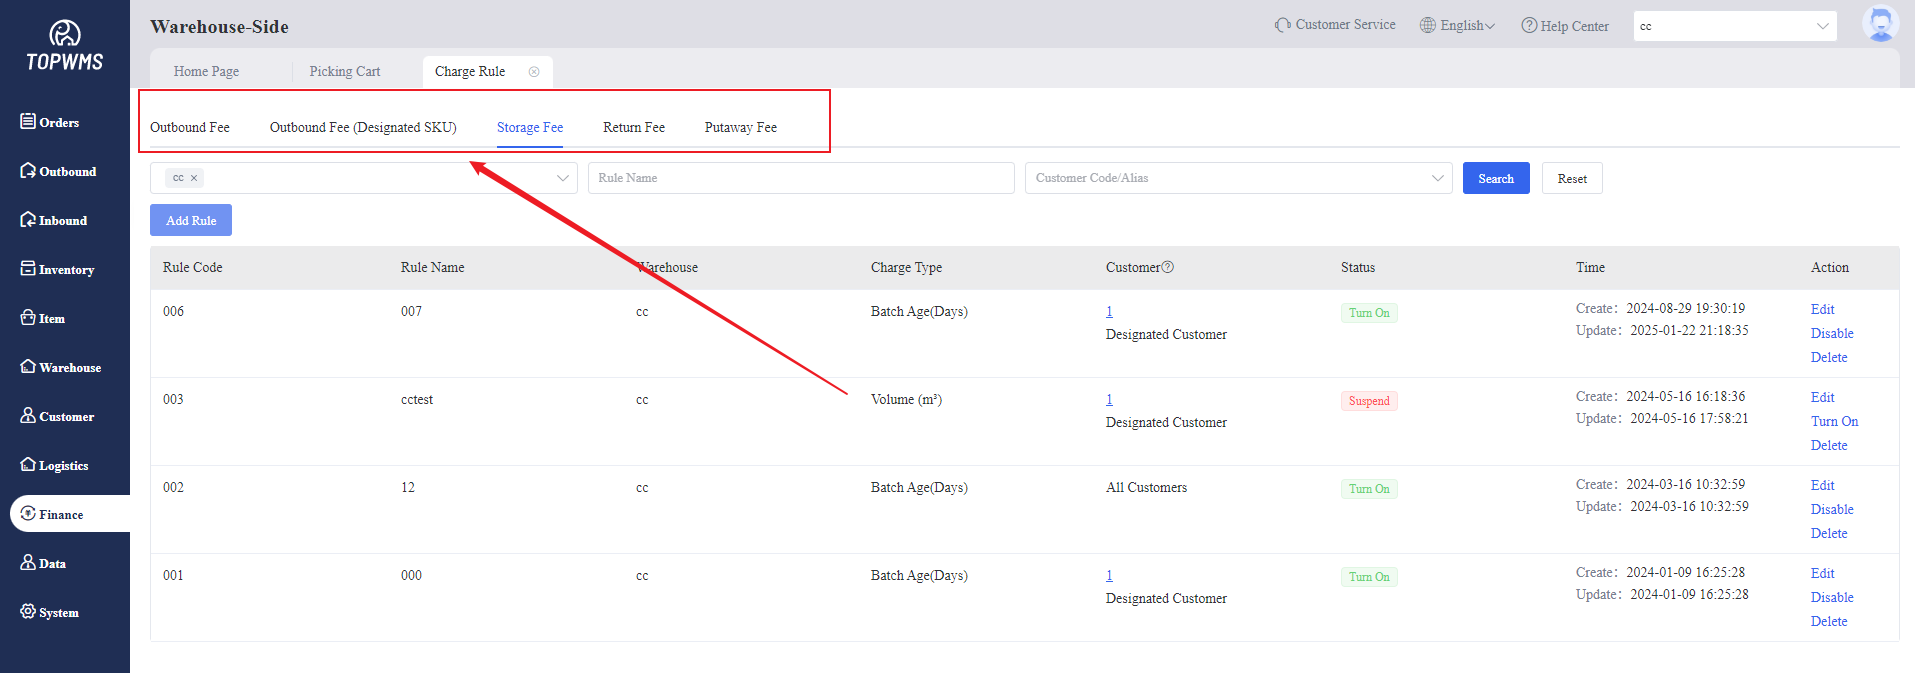Disable rule 006
This screenshot has width=1915, height=673.
[x=1831, y=333]
